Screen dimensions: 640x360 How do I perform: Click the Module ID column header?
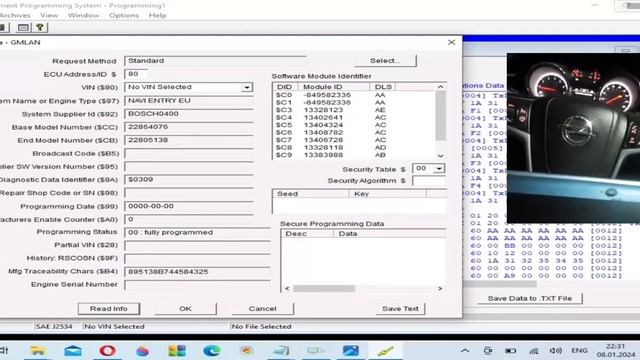(x=334, y=87)
